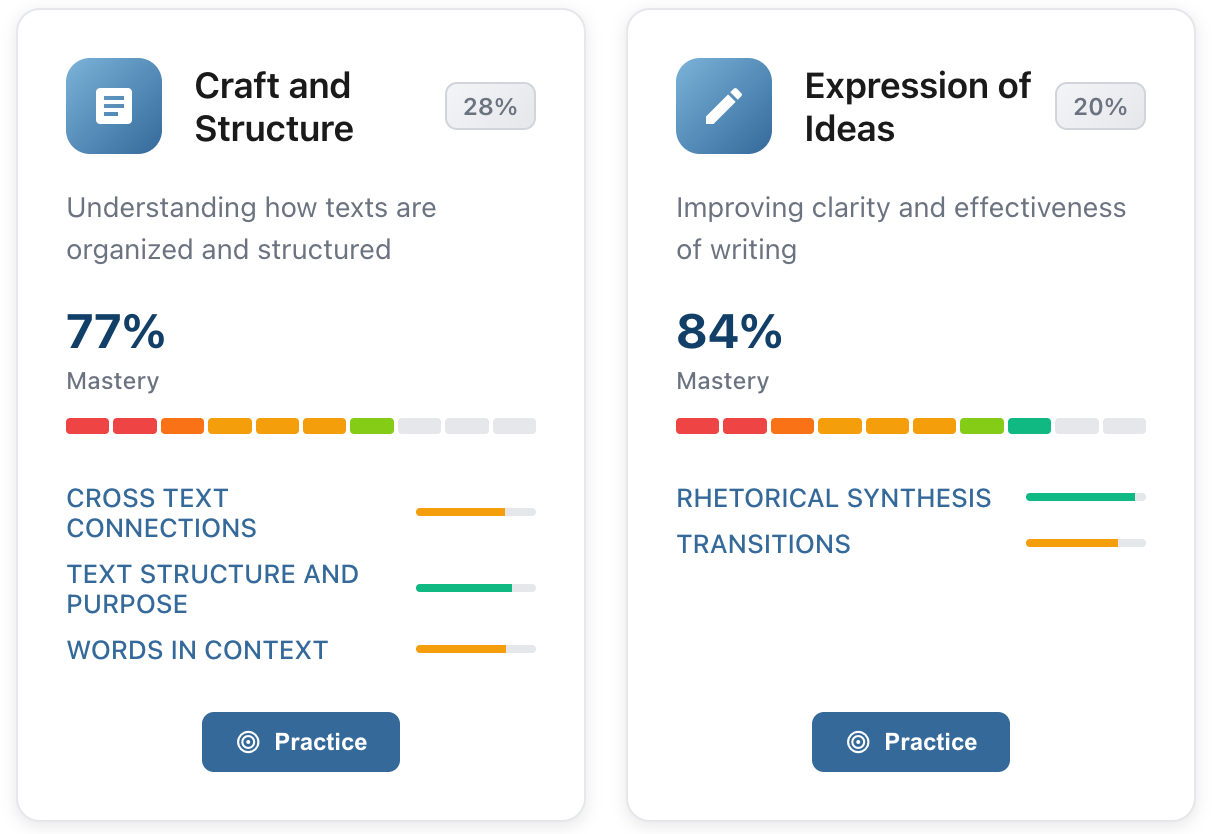Image resolution: width=1212 pixels, height=834 pixels.
Task: Click the segmented mastery bar under 77%
Action: (300, 425)
